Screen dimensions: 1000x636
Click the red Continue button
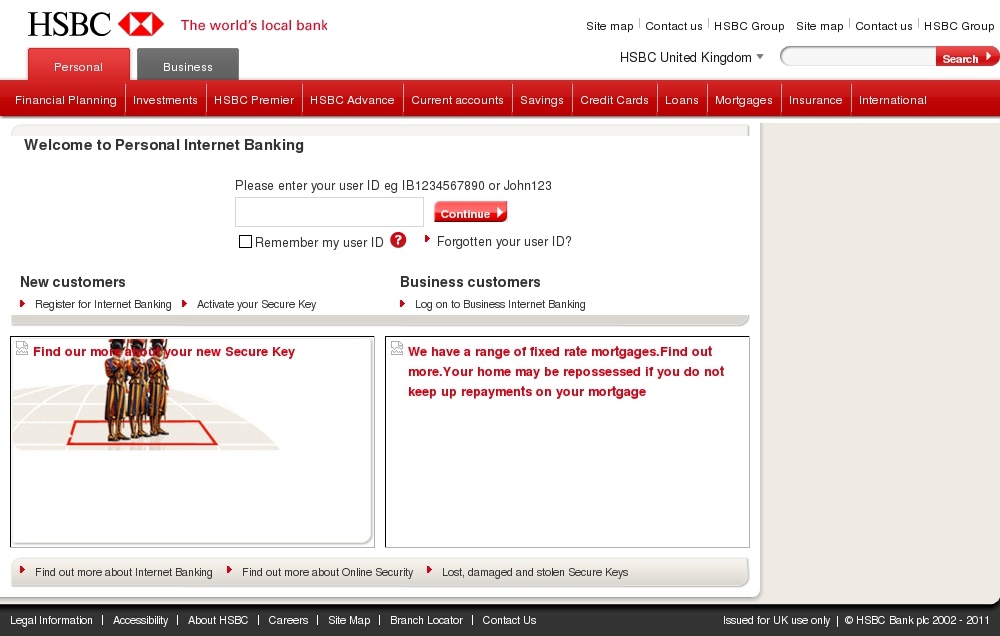[x=471, y=212]
